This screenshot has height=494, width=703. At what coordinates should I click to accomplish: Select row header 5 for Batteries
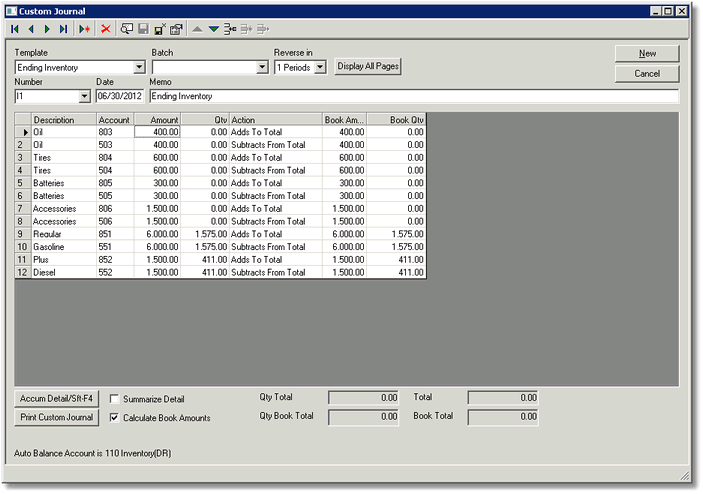[x=23, y=183]
